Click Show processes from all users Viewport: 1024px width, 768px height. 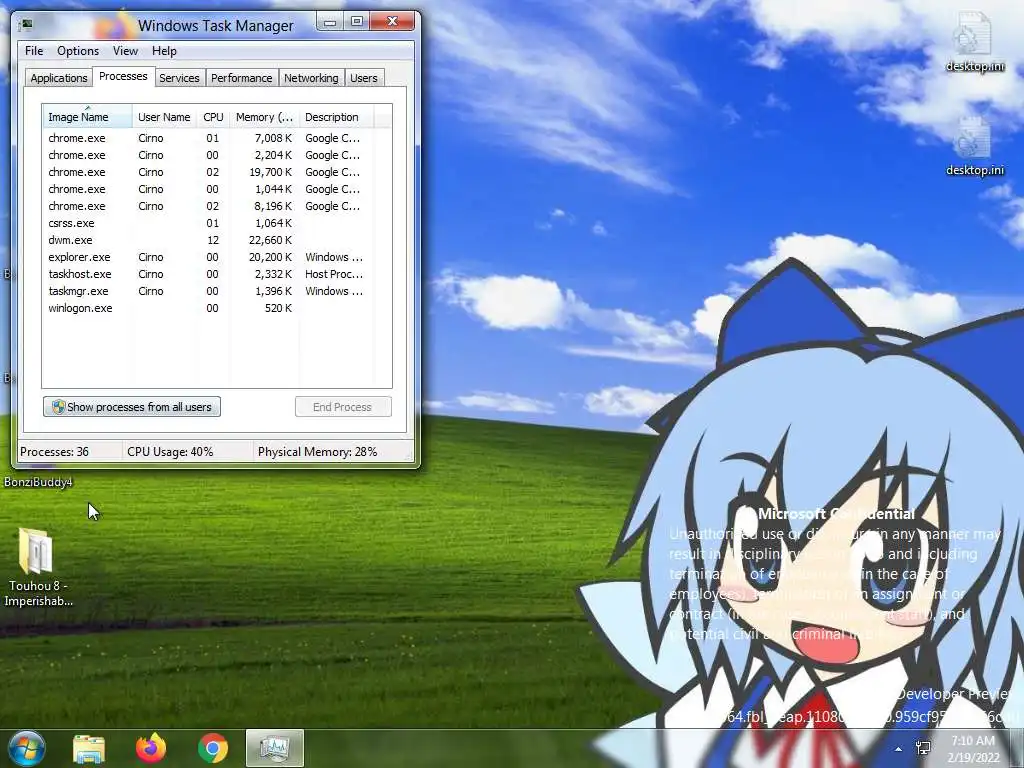132,407
